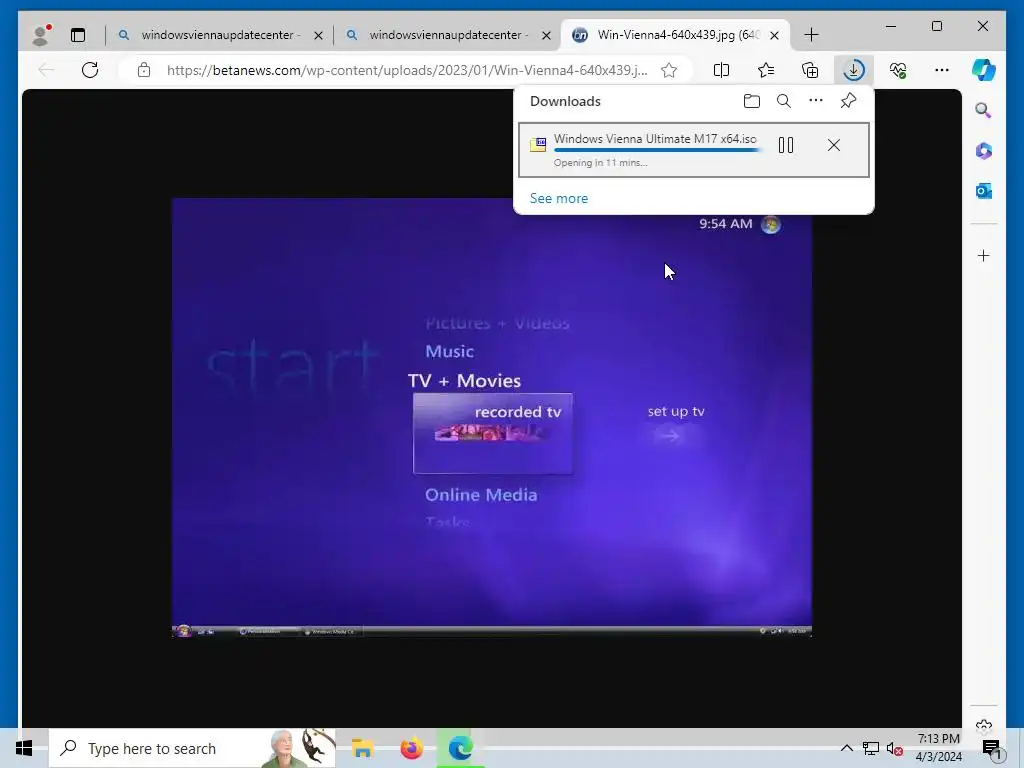The width and height of the screenshot is (1024, 768).
Task: Open the Windows Start menu
Action: coord(24,748)
